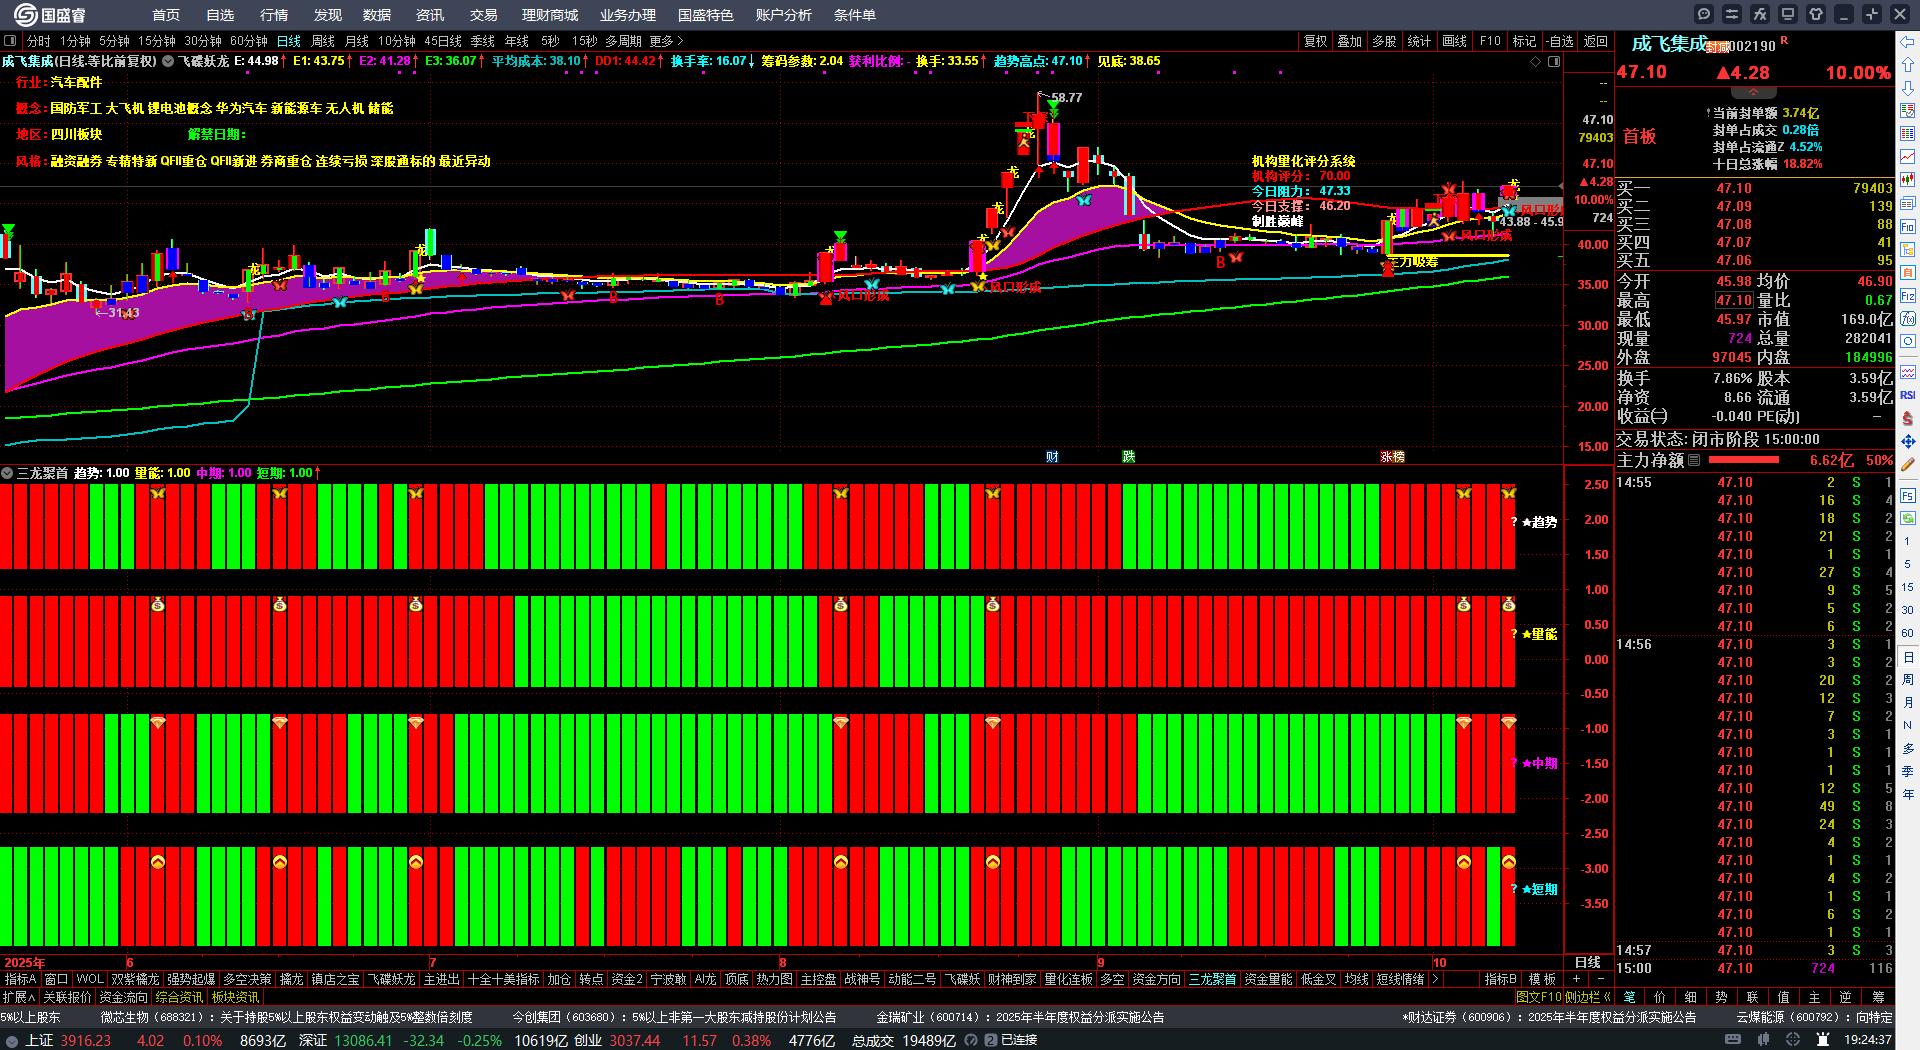
Task: Click the green refresh icon in sidebar
Action: [x=1908, y=518]
